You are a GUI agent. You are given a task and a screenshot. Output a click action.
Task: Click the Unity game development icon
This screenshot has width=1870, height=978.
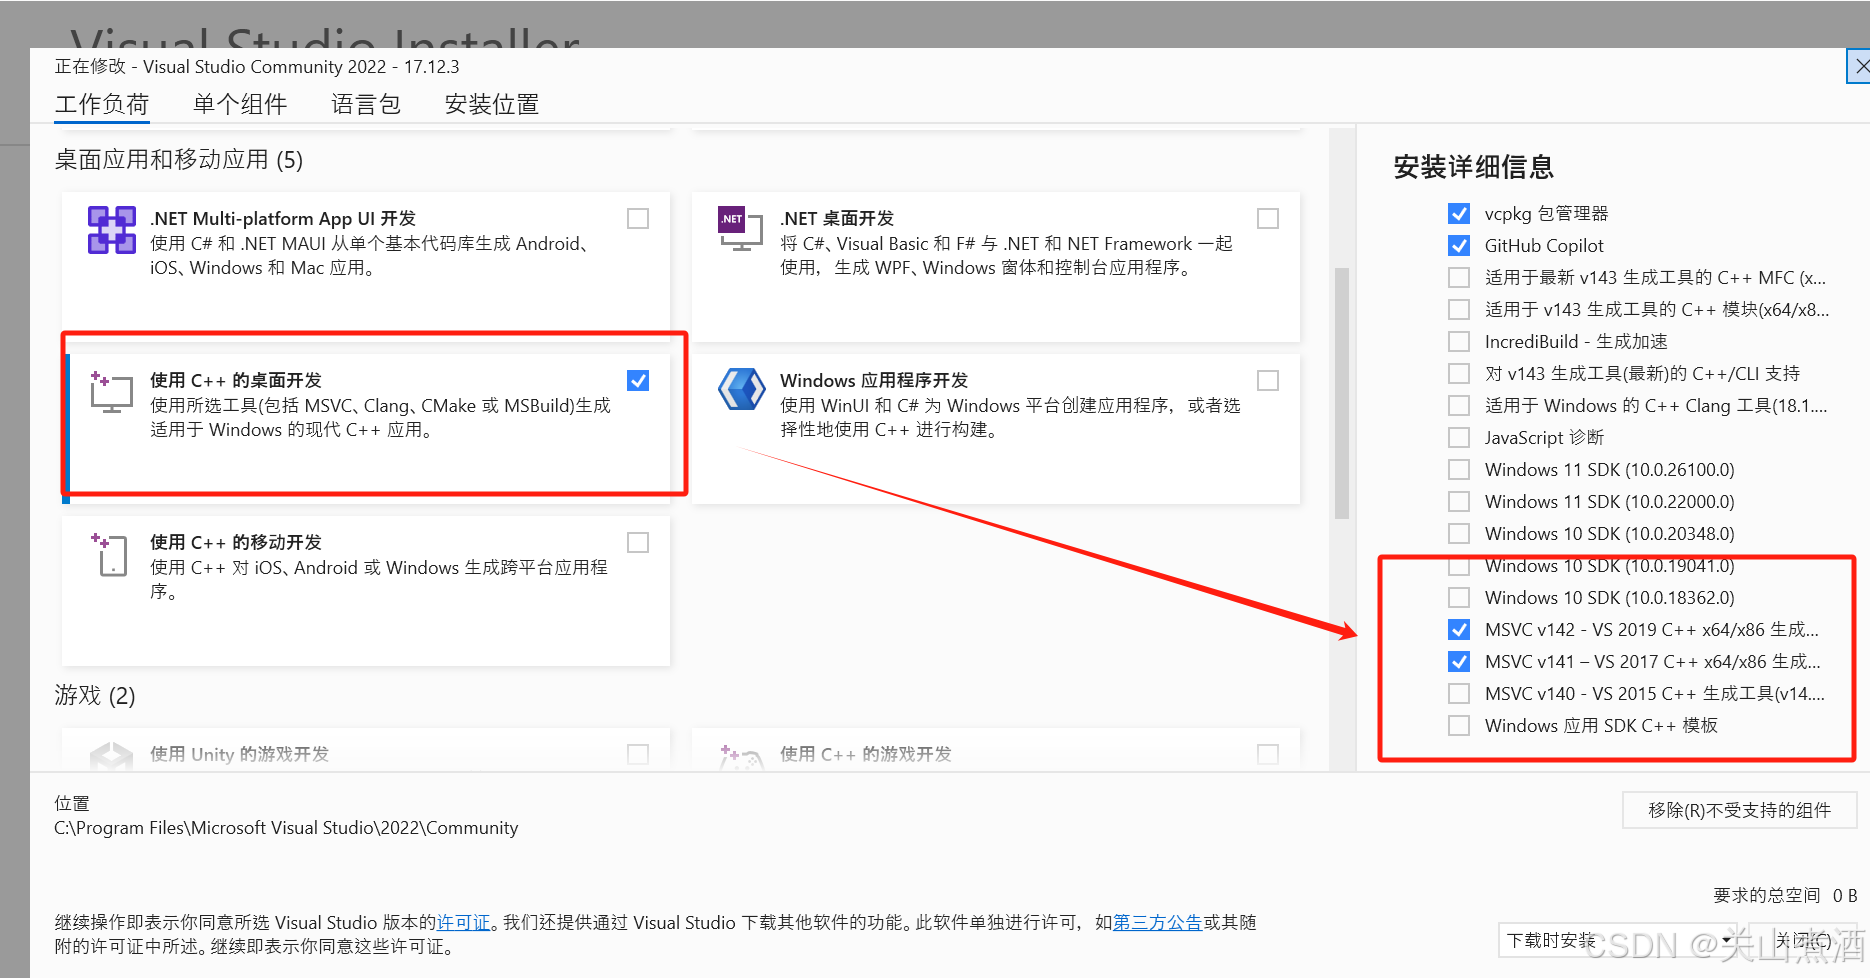pyautogui.click(x=111, y=756)
